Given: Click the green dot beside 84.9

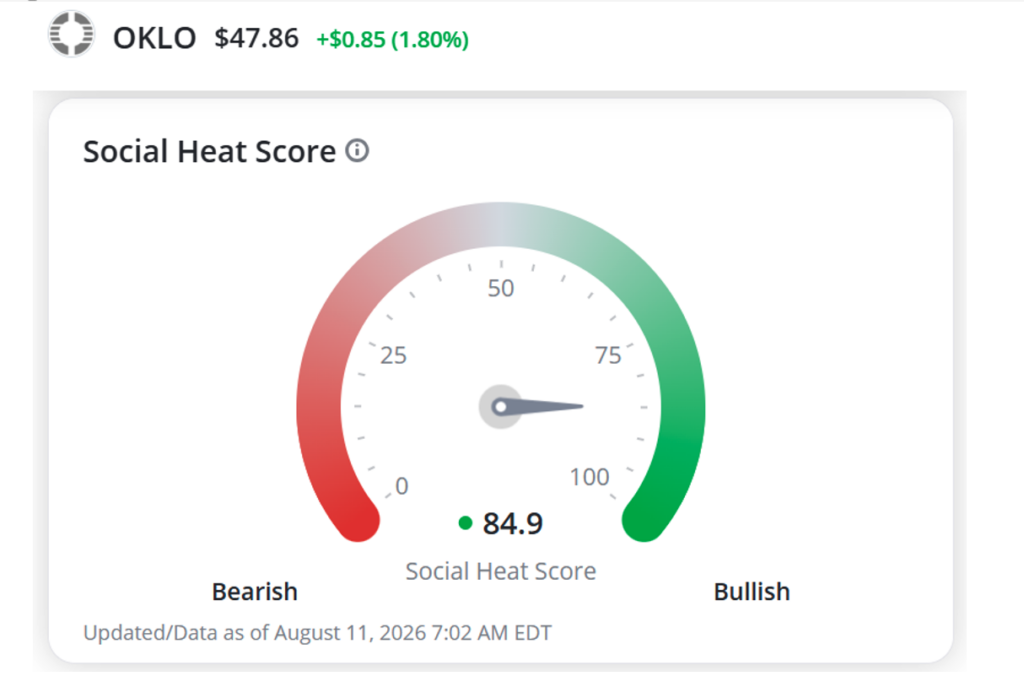Looking at the screenshot, I should pyautogui.click(x=465, y=522).
